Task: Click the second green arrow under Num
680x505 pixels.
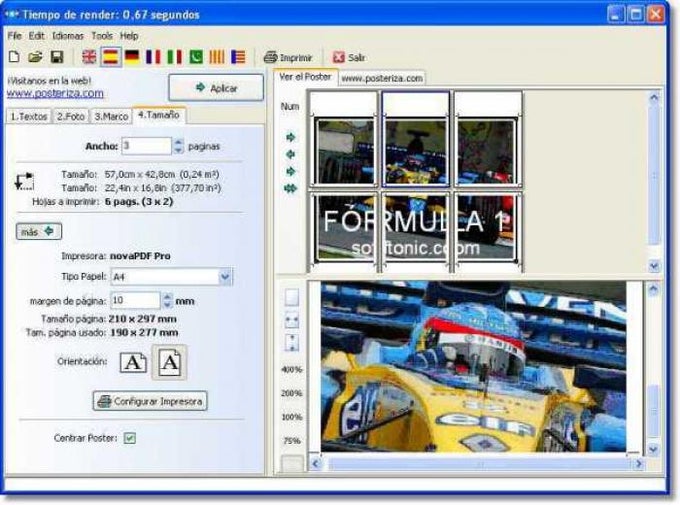Action: click(x=291, y=154)
